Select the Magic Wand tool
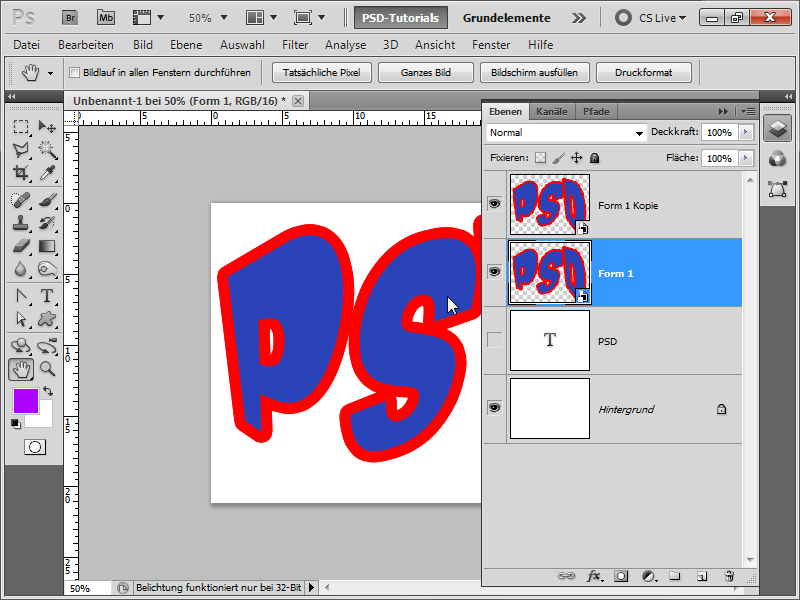The image size is (800, 600). pyautogui.click(x=47, y=149)
